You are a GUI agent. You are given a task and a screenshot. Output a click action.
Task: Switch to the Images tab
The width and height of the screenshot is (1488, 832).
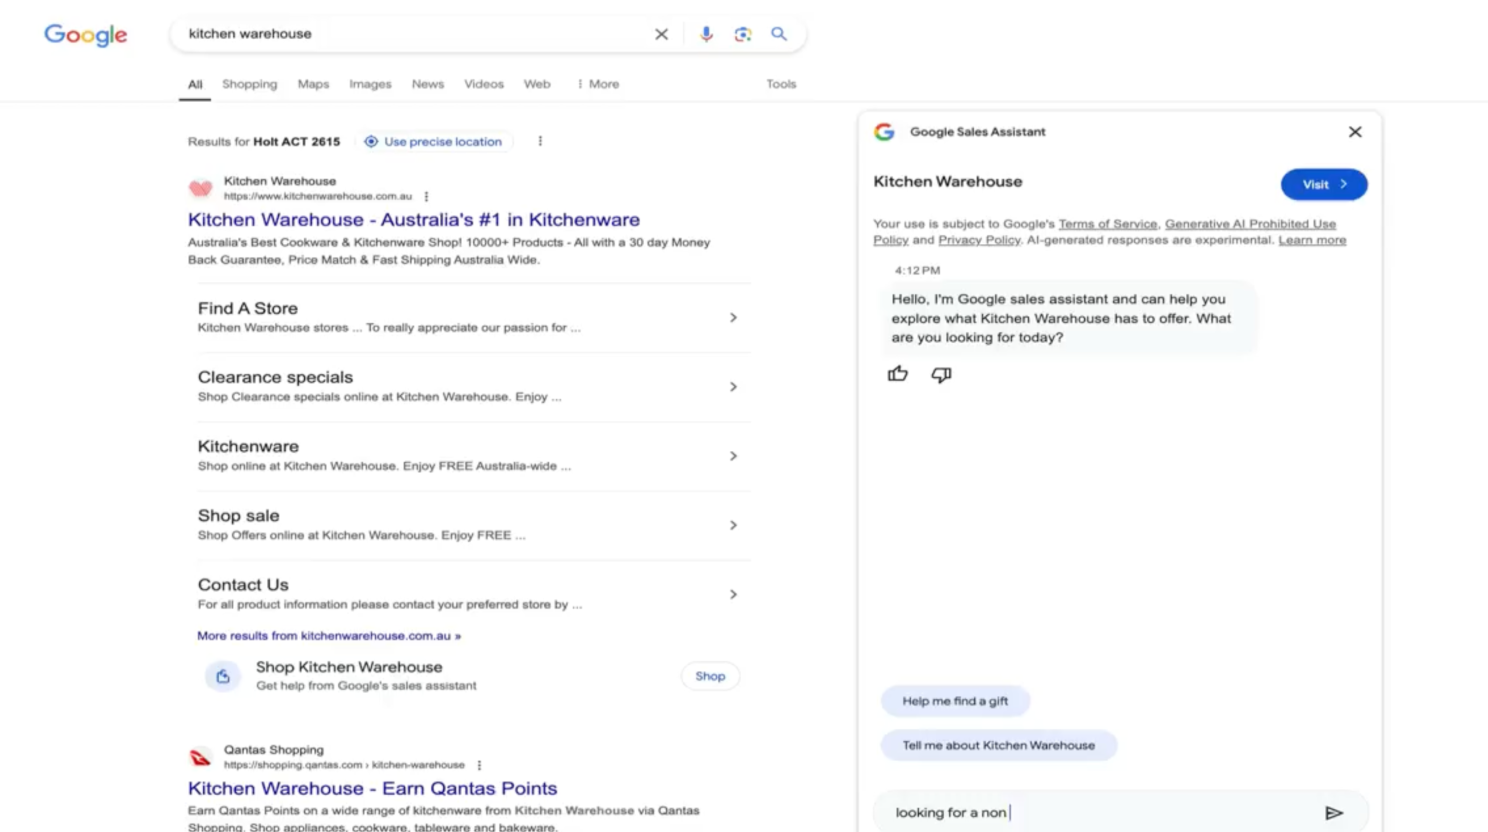pyautogui.click(x=370, y=84)
